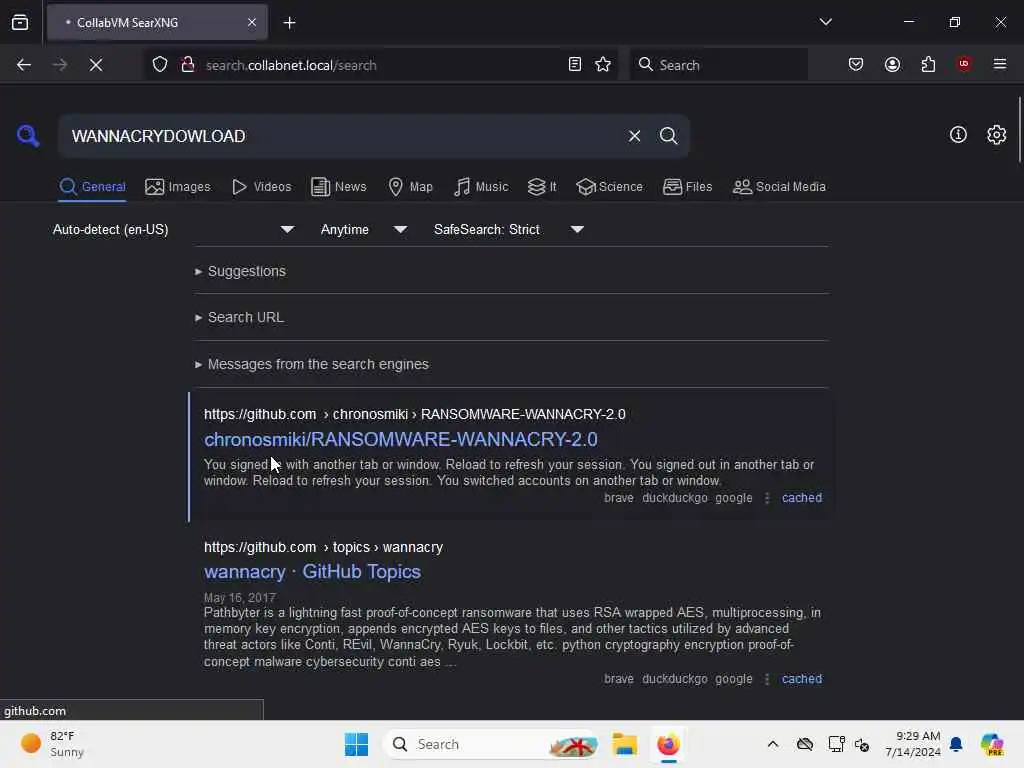Image resolution: width=1024 pixels, height=768 pixels.
Task: Clear the search query with the X
Action: click(634, 136)
